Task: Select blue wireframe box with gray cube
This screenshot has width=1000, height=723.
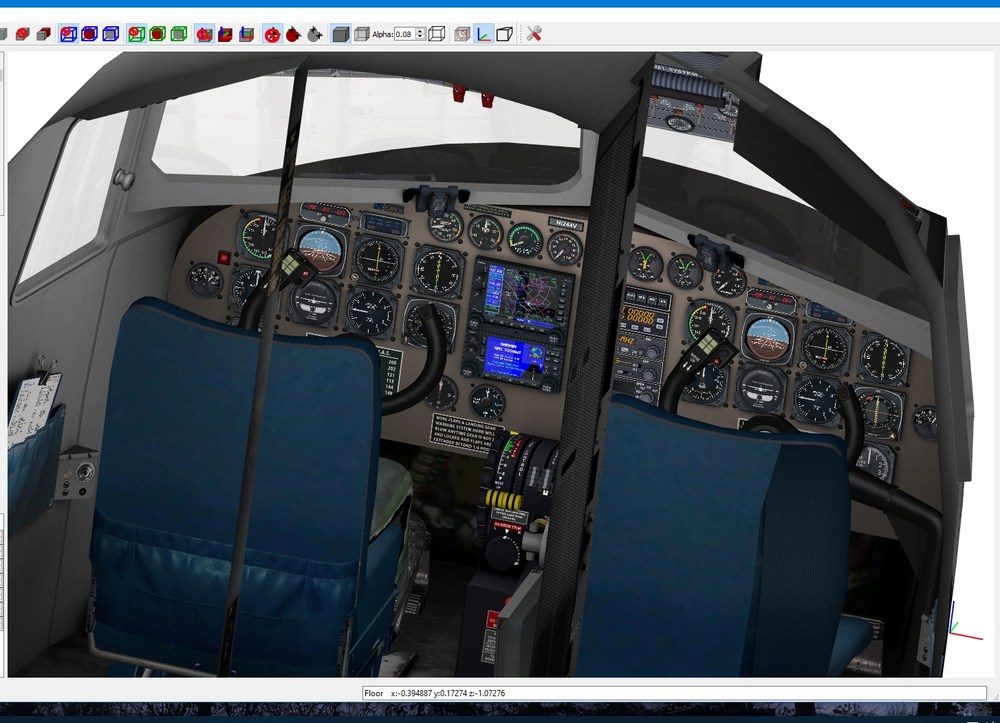Action: tap(111, 34)
